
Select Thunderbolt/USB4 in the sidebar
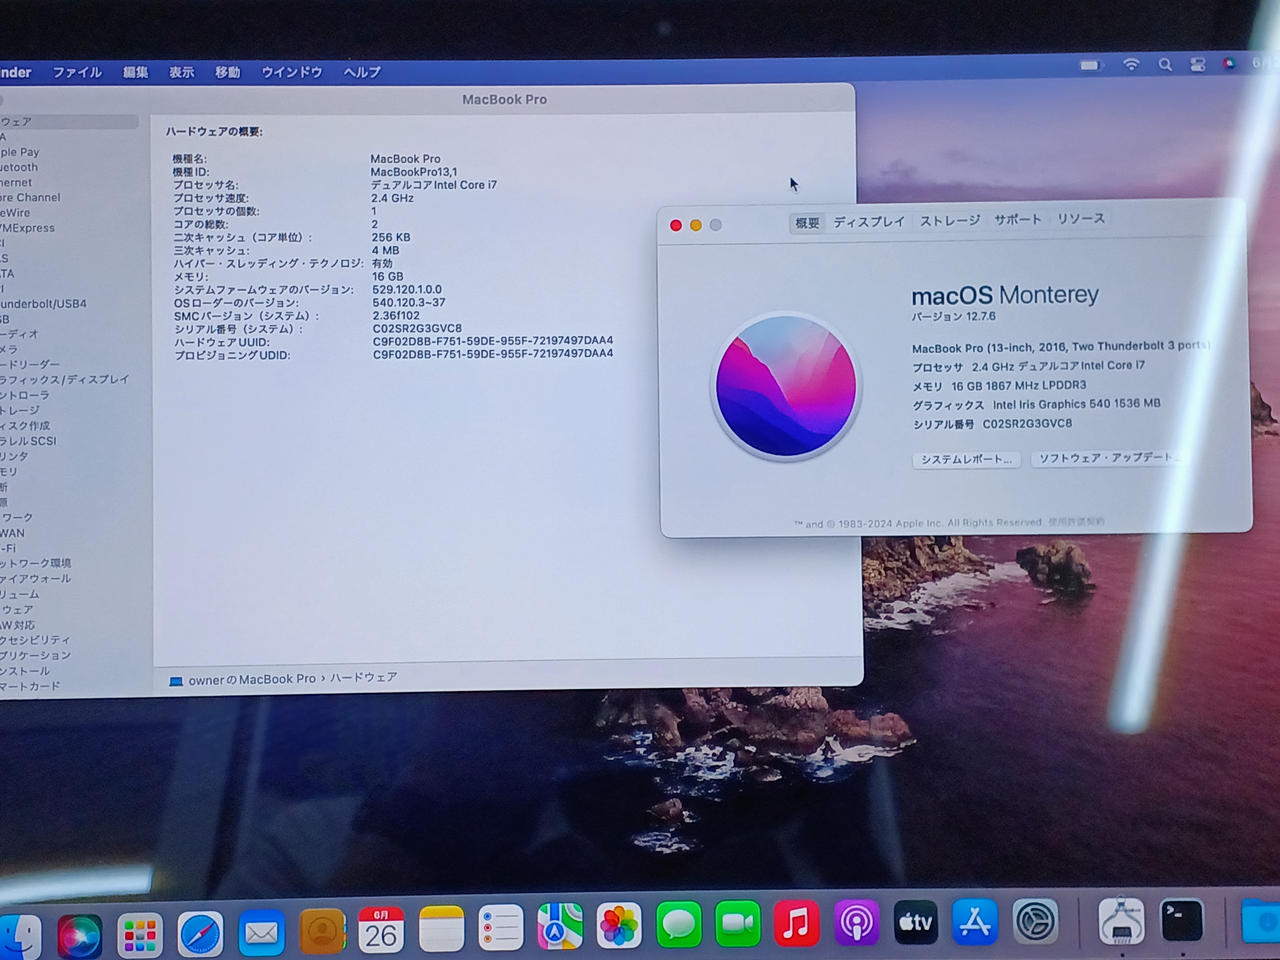[43, 304]
